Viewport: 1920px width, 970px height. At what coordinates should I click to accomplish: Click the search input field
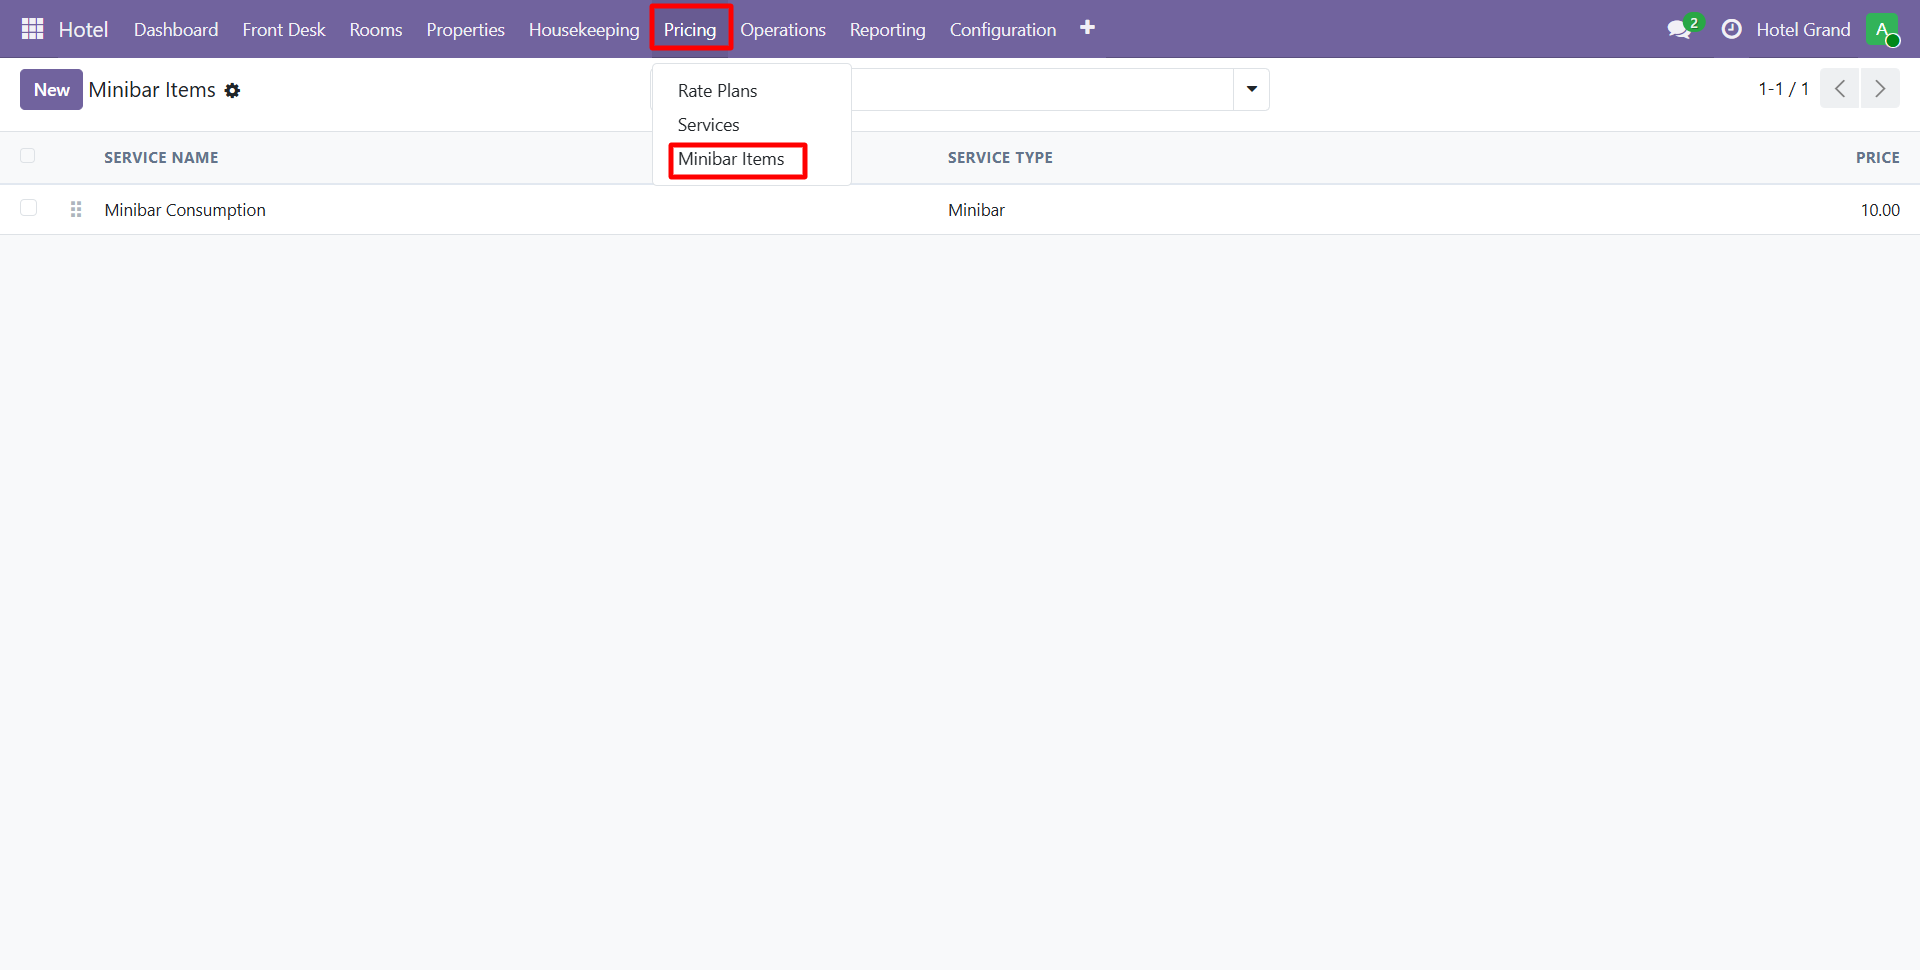pos(1040,90)
